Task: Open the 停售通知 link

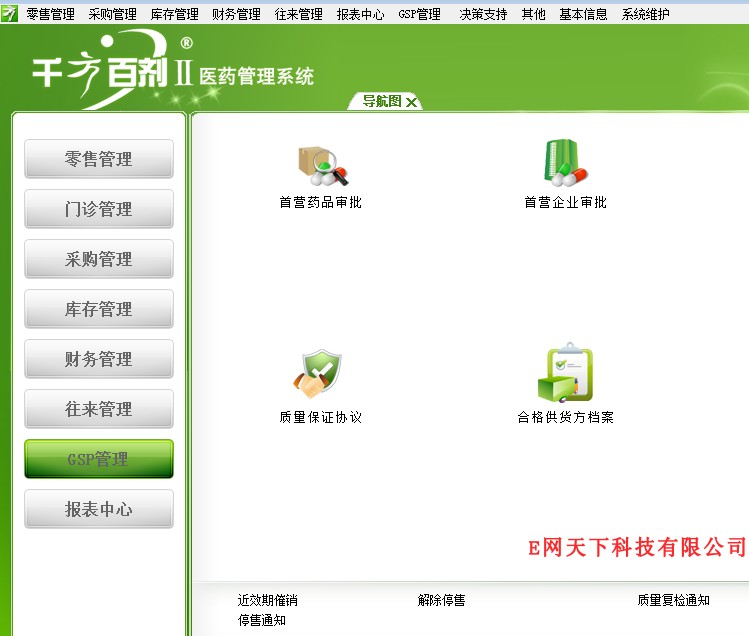Action: pyautogui.click(x=262, y=620)
